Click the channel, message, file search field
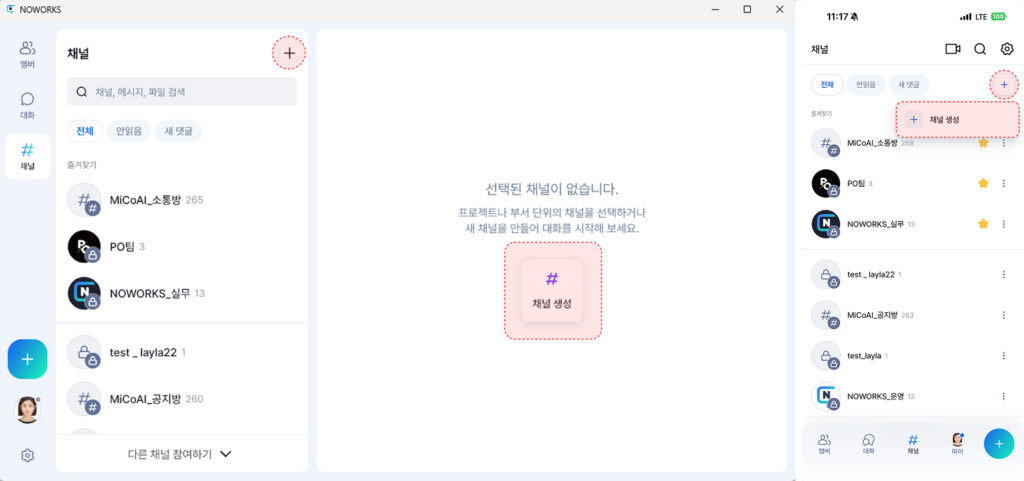Screen dimensions: 1024x481 [x=182, y=92]
